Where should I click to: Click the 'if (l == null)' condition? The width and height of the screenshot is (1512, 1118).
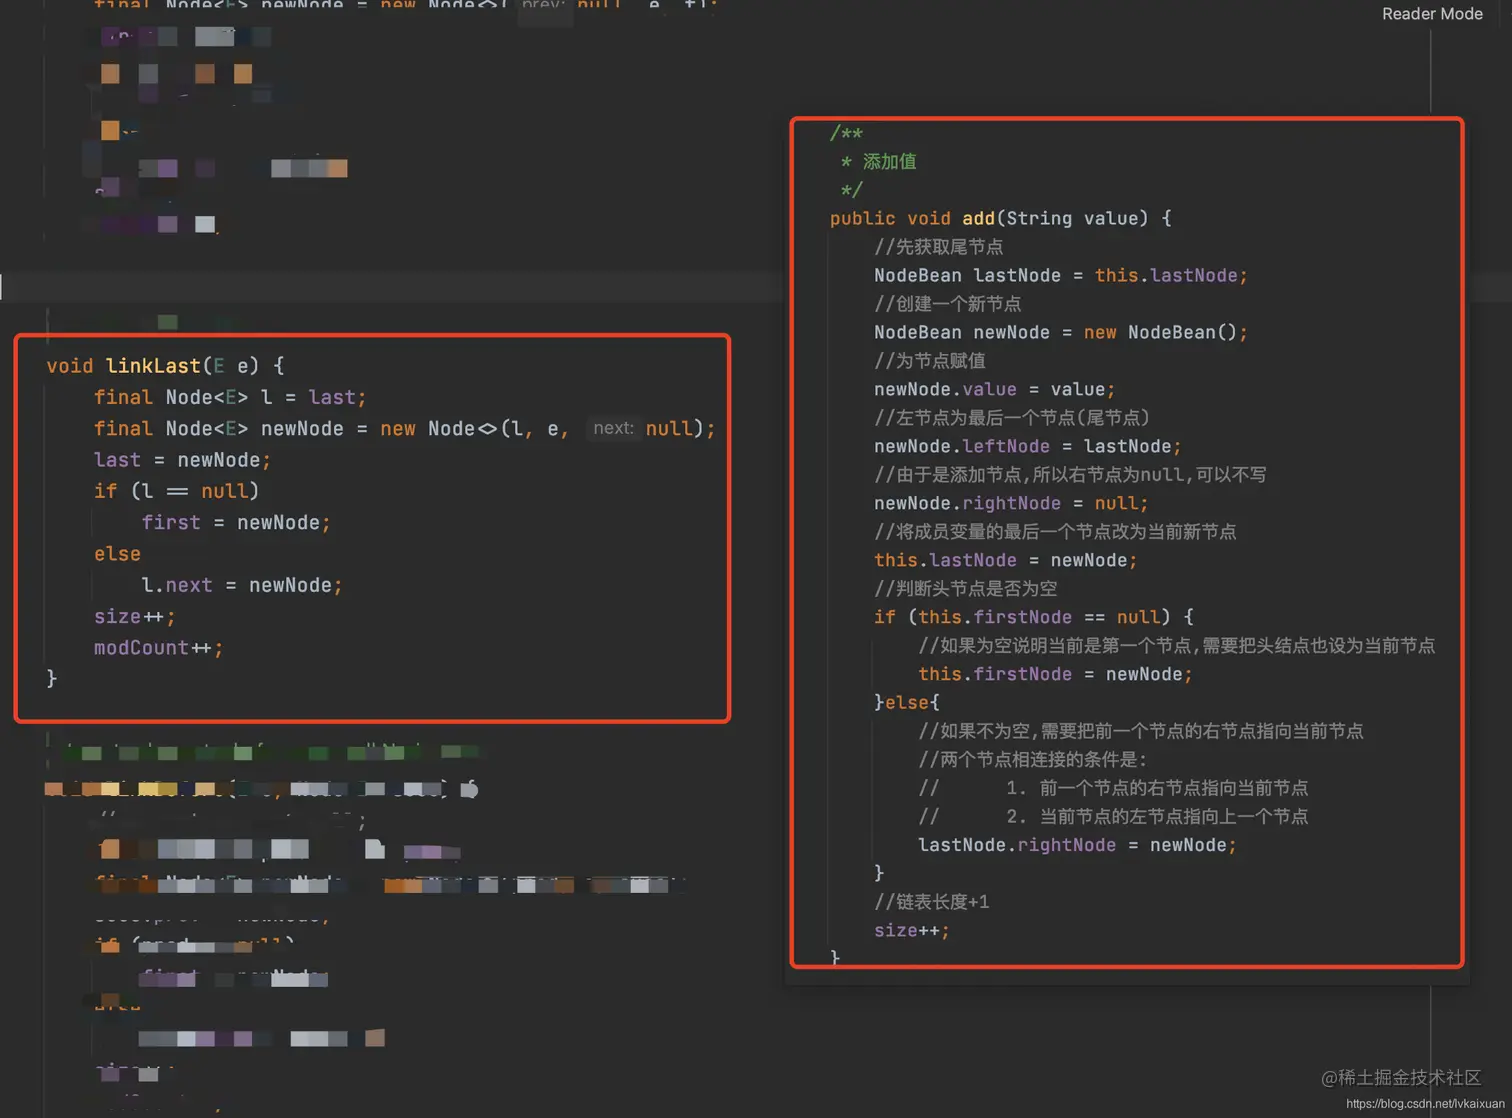[176, 491]
